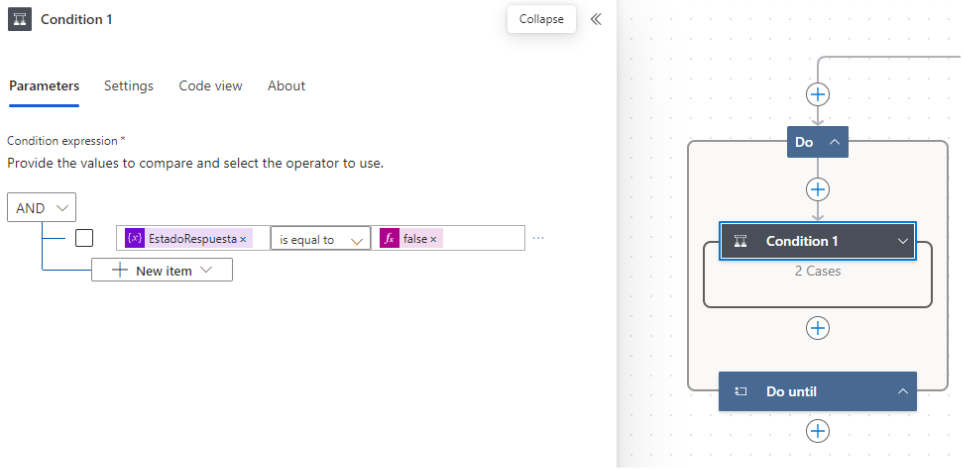The height and width of the screenshot is (470, 963).
Task: Open the AND operator dropdown
Action: (42, 208)
